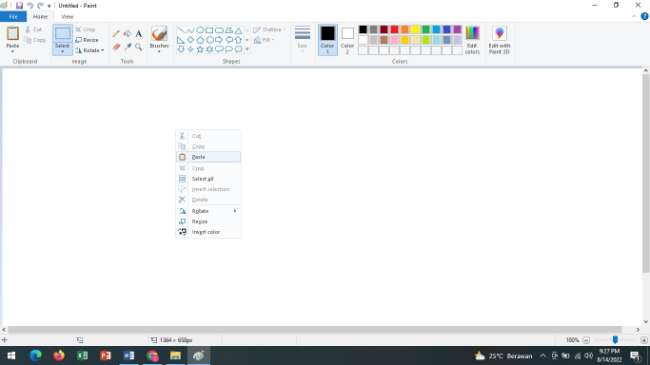This screenshot has width=650, height=365.
Task: Open the Size line thickness dropdown
Action: click(x=303, y=40)
